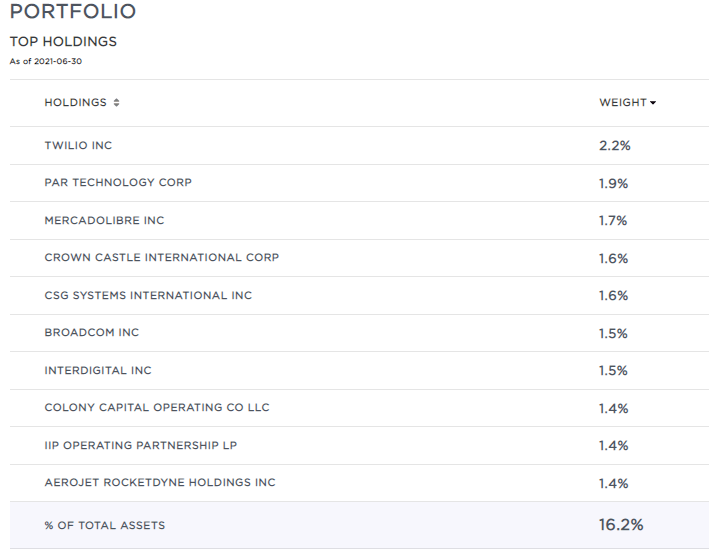Sort by the Holdings sort arrows icon

coord(116,103)
